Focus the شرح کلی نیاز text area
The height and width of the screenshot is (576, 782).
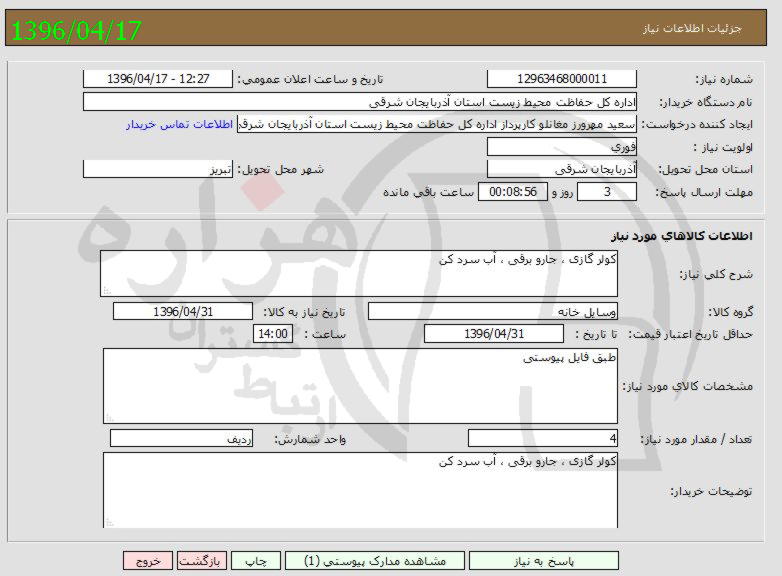pyautogui.click(x=360, y=273)
